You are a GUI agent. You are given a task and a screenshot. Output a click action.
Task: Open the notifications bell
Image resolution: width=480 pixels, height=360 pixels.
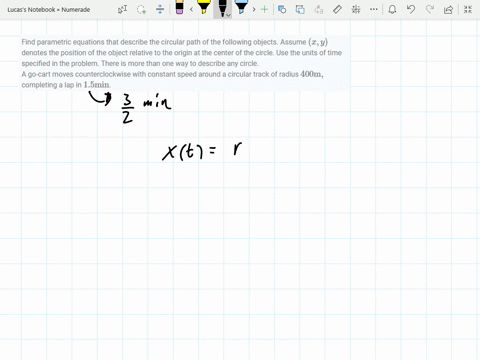click(392, 9)
